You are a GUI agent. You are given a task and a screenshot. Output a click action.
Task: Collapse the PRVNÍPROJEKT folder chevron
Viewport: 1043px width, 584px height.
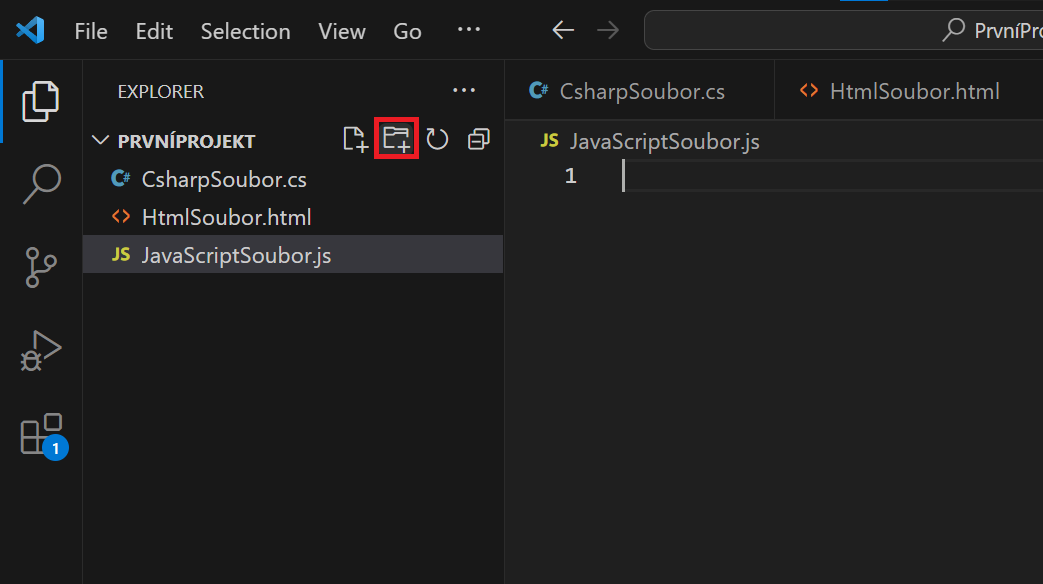[x=100, y=140]
